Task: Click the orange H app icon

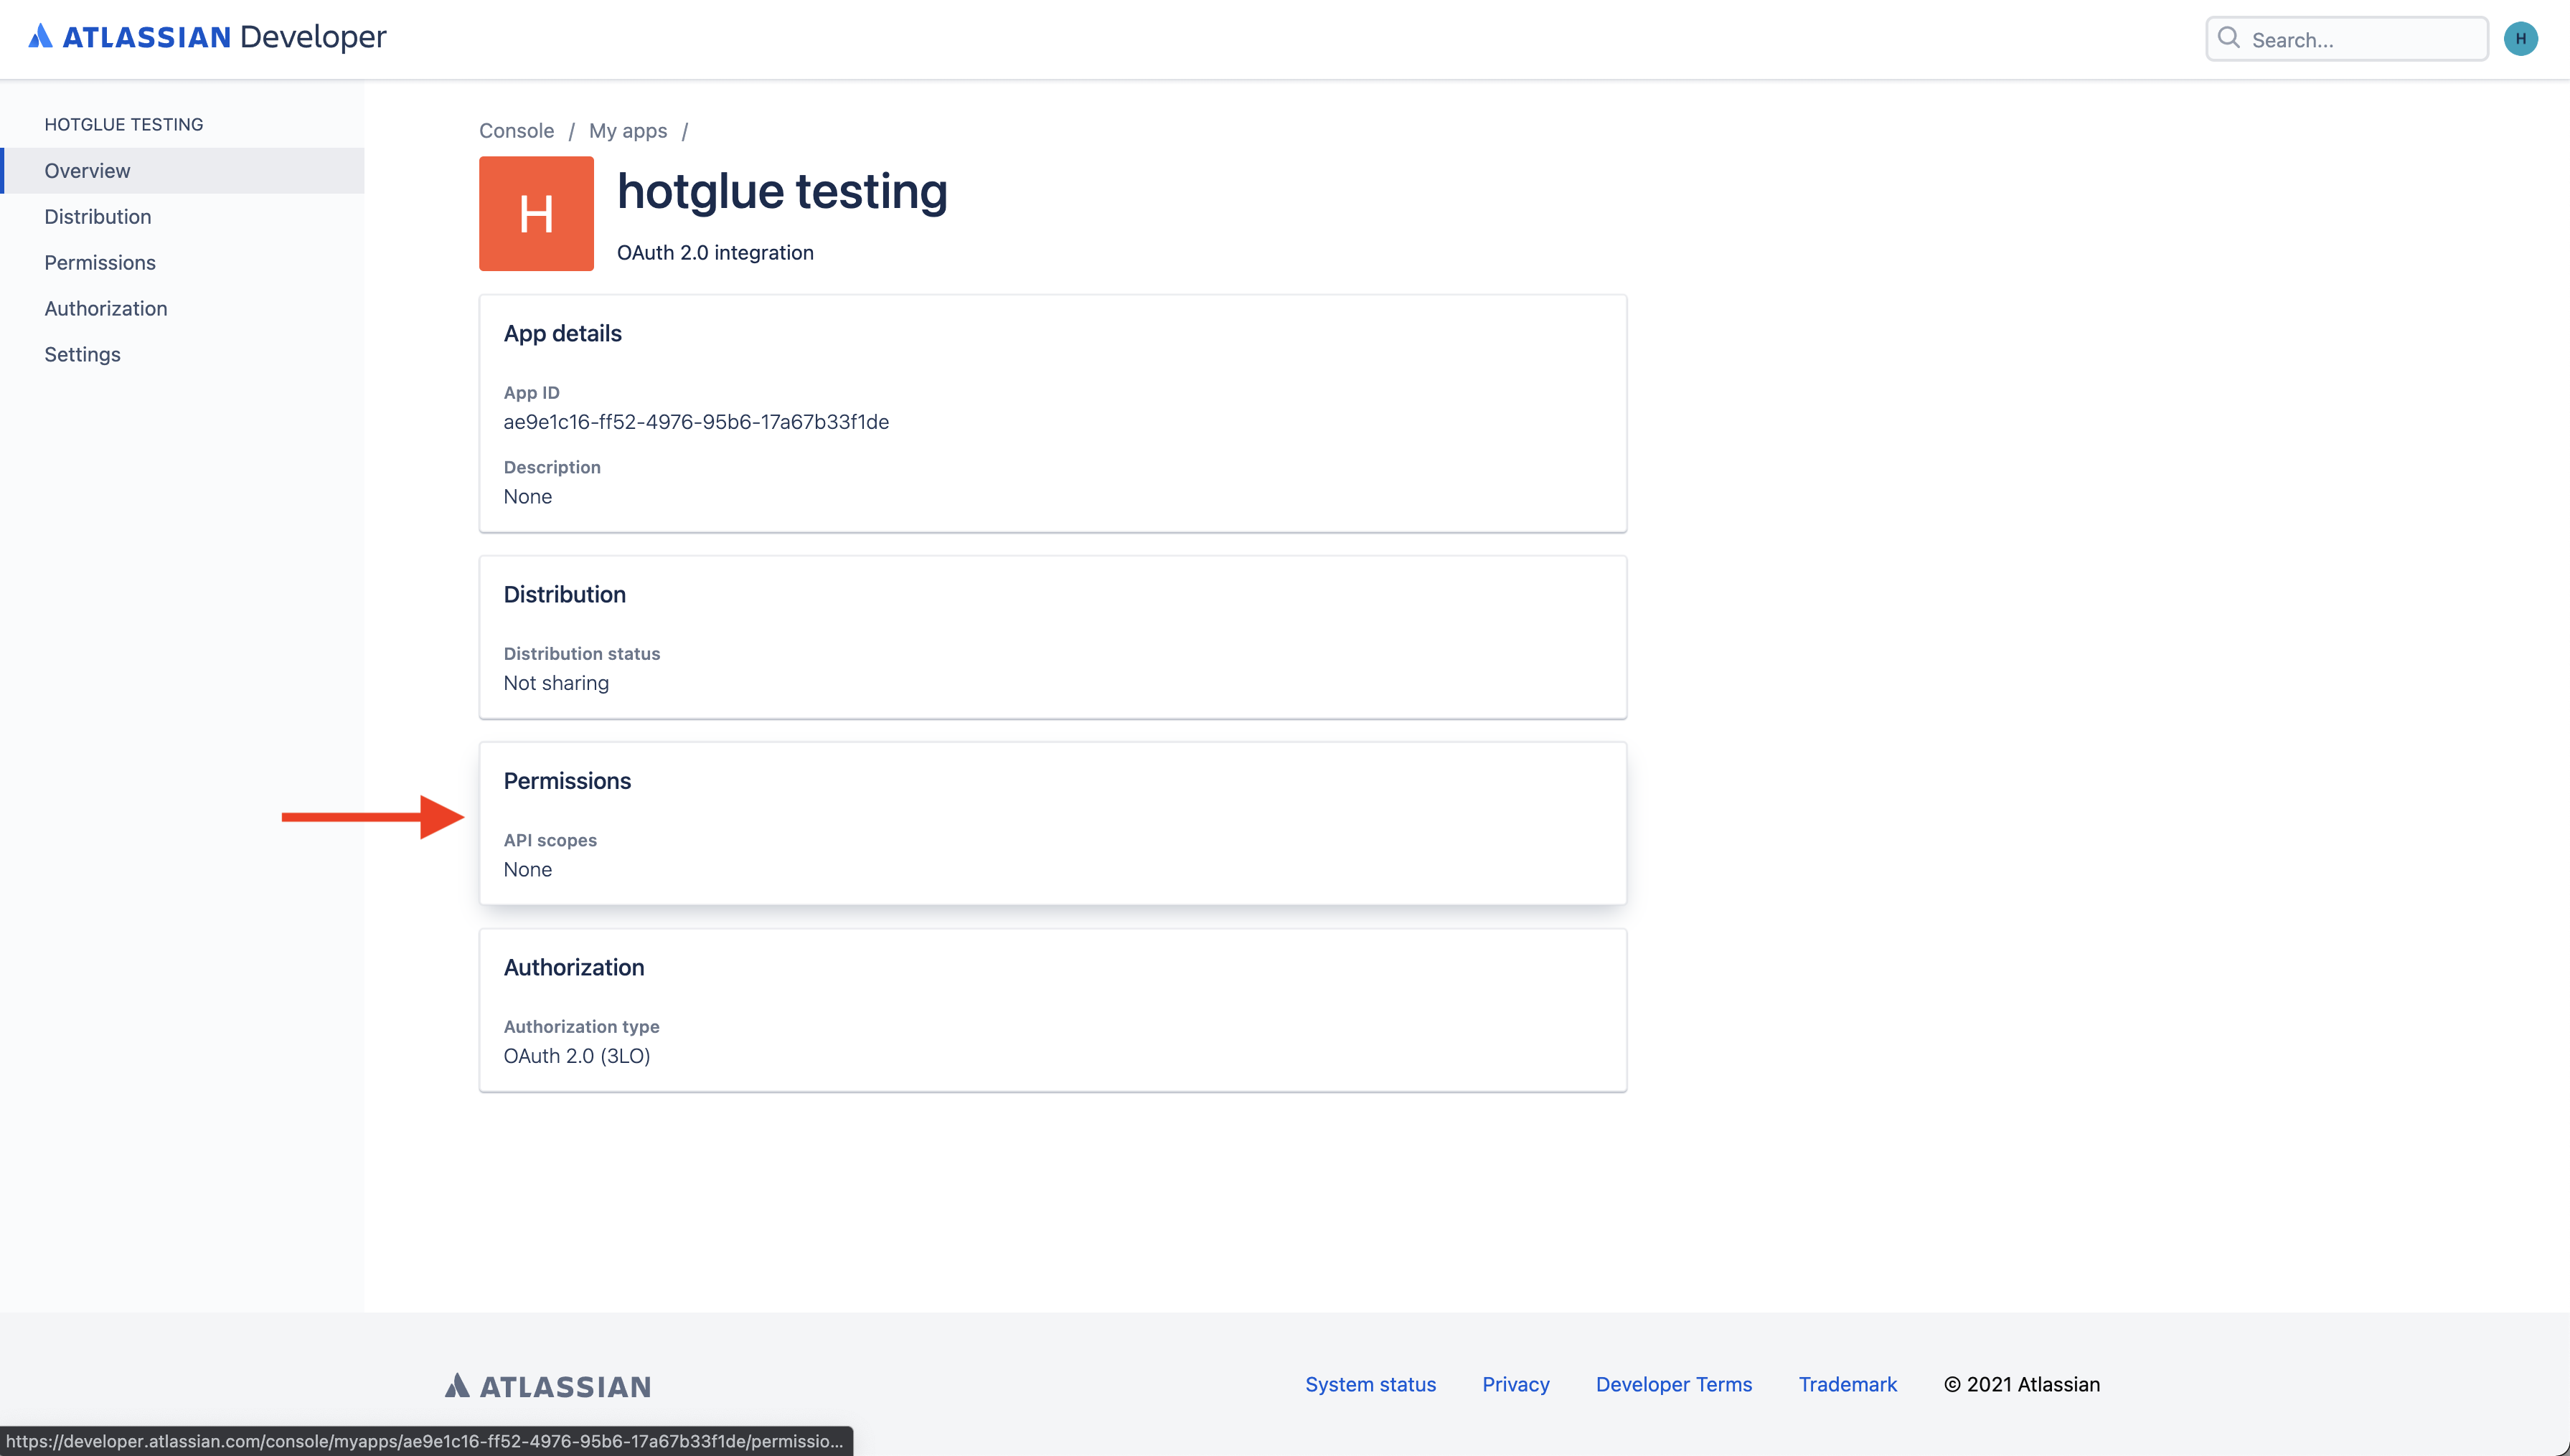Action: click(536, 213)
